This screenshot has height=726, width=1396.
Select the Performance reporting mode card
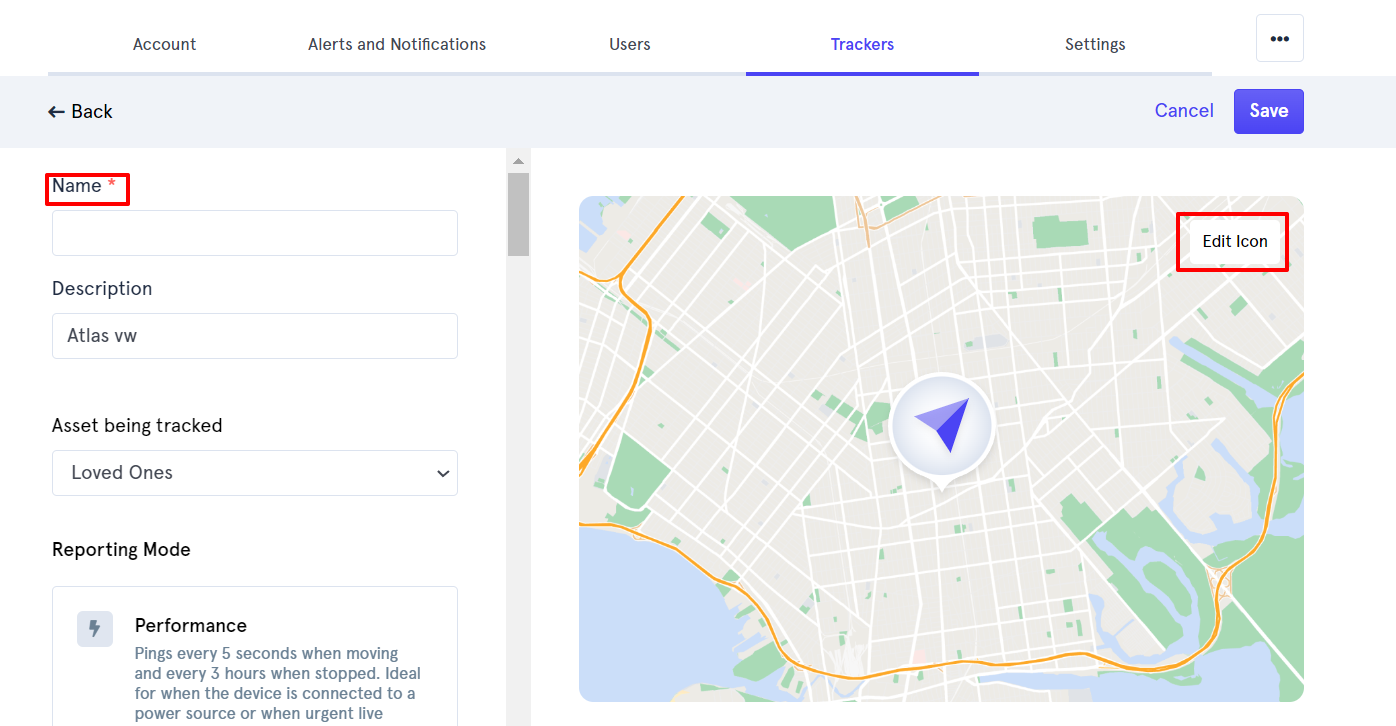click(255, 655)
